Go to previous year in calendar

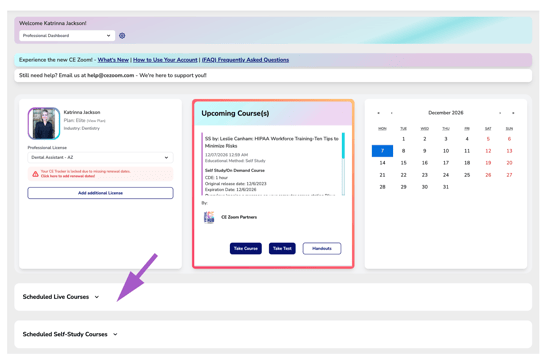pyautogui.click(x=379, y=113)
